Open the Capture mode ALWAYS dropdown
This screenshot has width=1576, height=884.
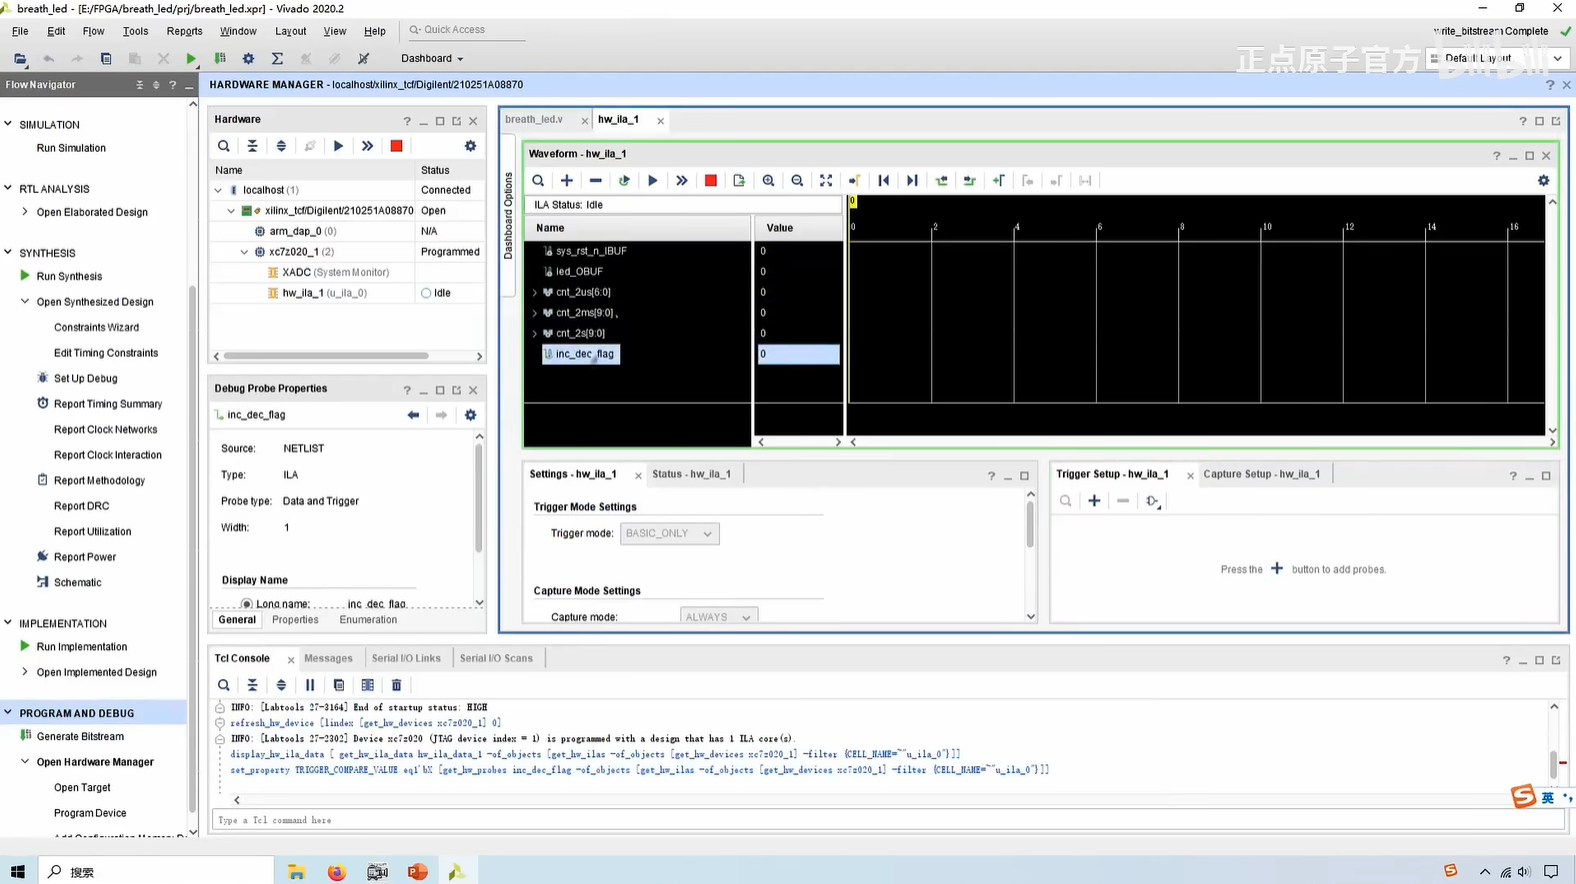point(718,617)
